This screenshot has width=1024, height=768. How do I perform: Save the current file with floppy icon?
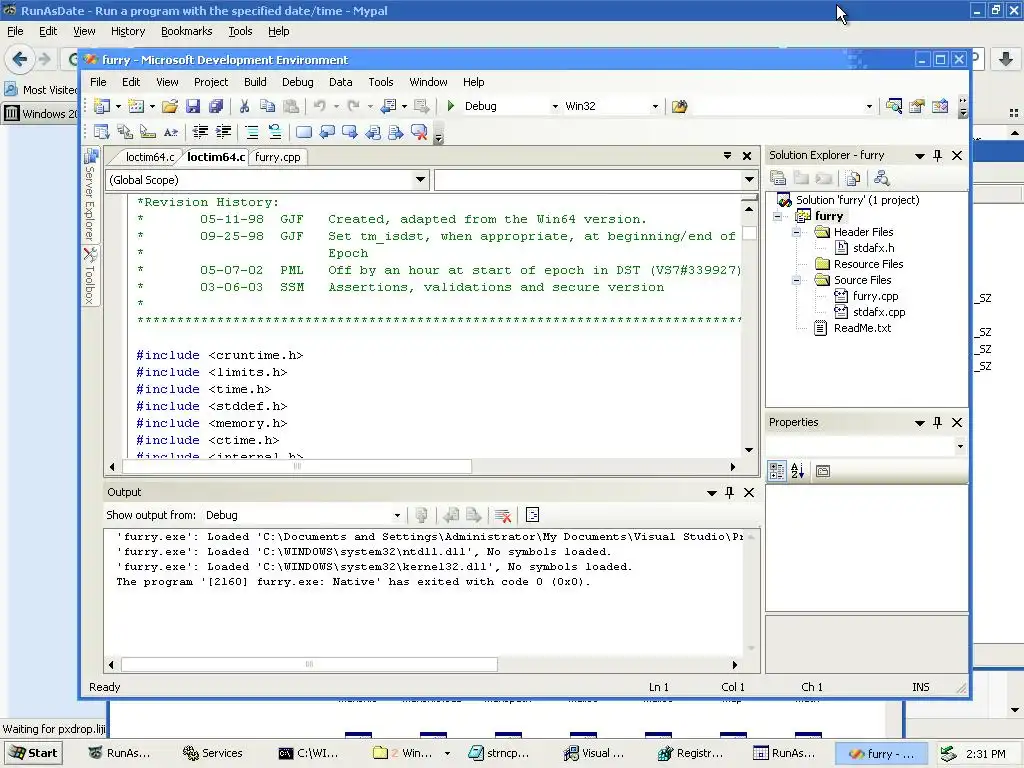(x=193, y=106)
